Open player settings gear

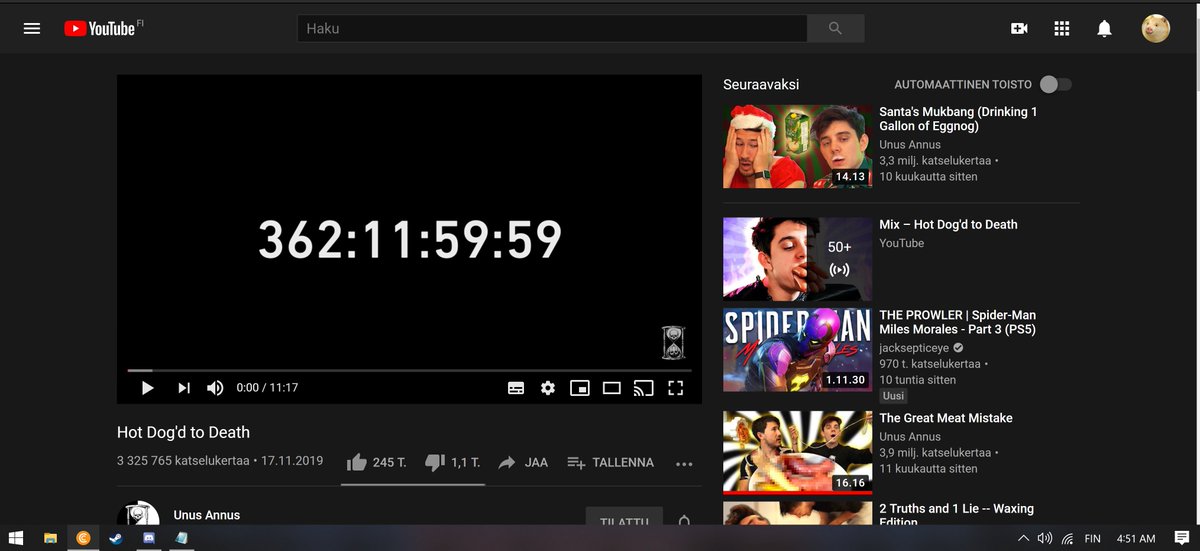[548, 388]
